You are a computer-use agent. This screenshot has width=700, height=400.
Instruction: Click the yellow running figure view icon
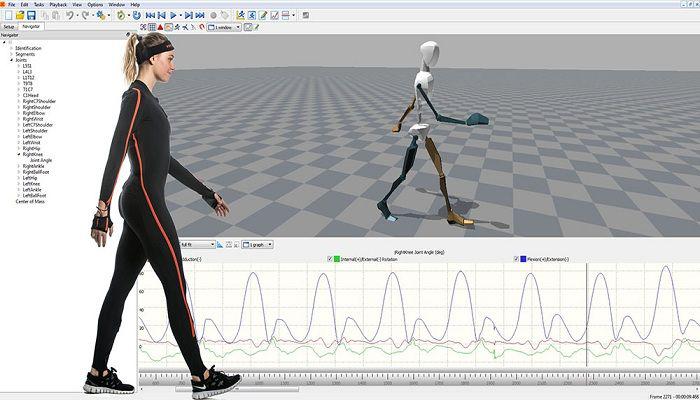click(x=241, y=15)
